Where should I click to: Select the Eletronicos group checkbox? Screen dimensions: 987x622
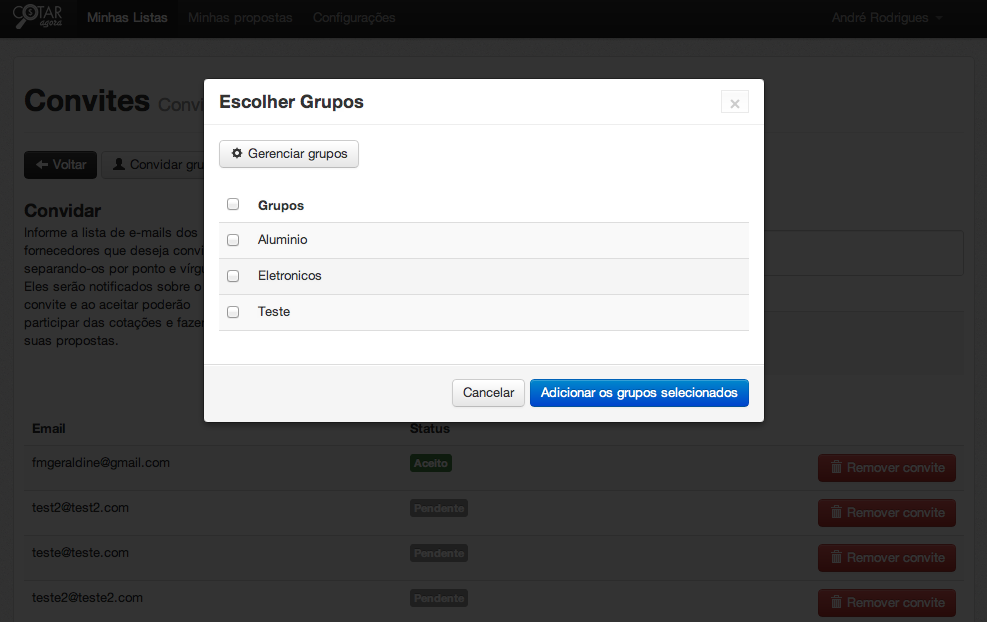pyautogui.click(x=233, y=276)
